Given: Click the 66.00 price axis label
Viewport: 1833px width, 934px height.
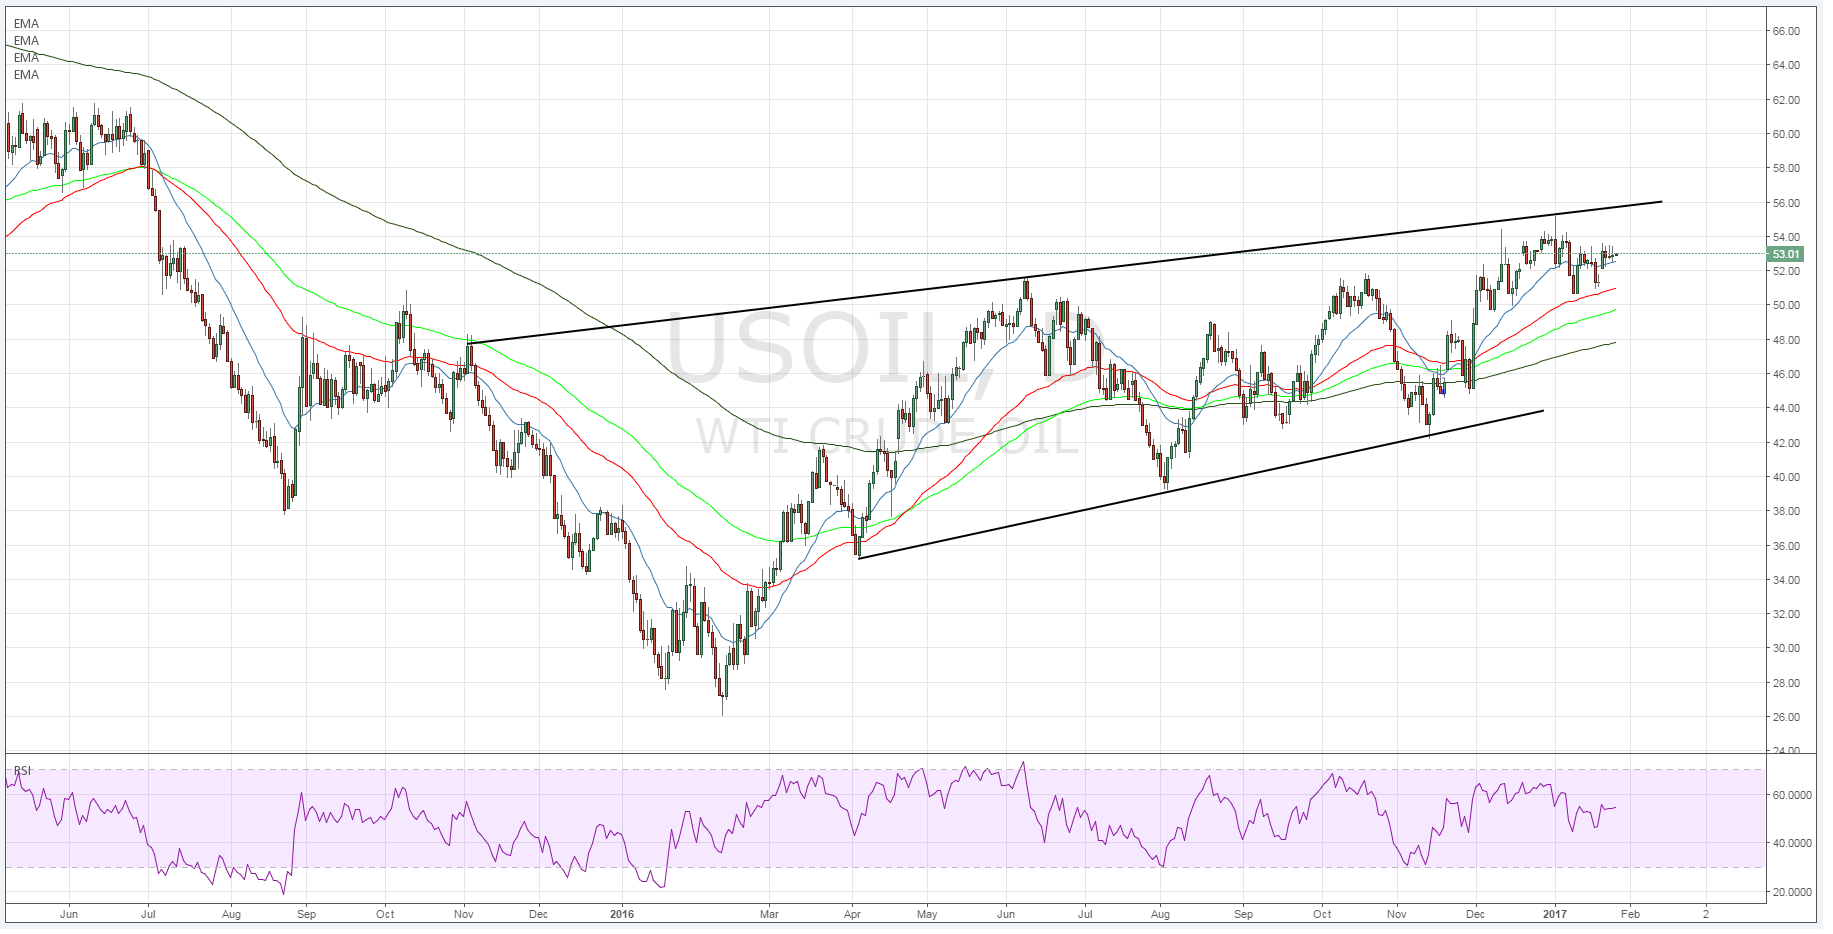Looking at the screenshot, I should point(1786,31).
